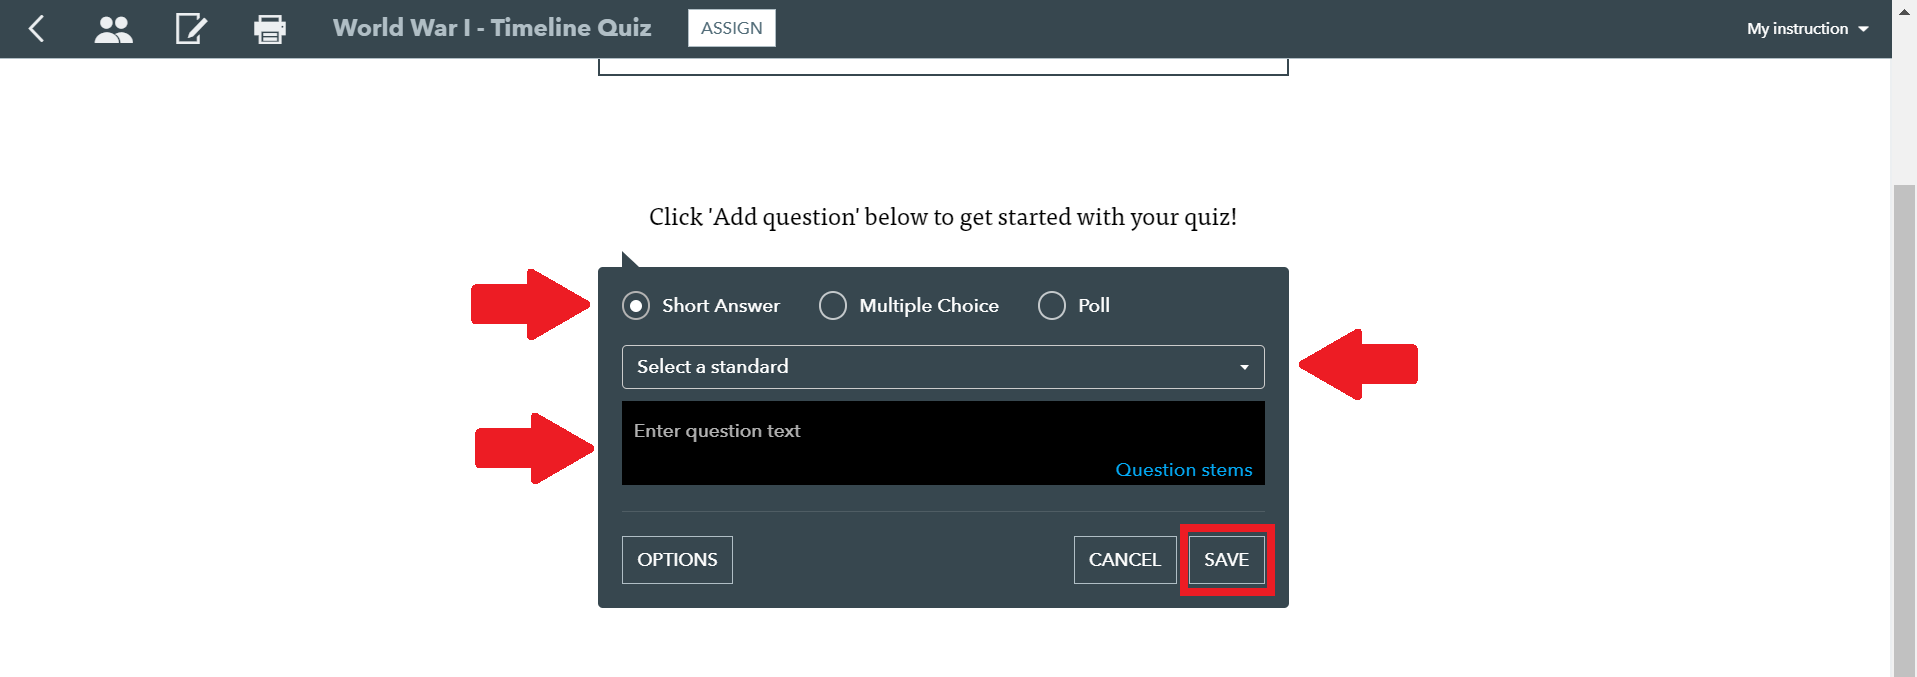The height and width of the screenshot is (677, 1917).
Task: Select the Poll radio option
Action: pyautogui.click(x=1052, y=305)
